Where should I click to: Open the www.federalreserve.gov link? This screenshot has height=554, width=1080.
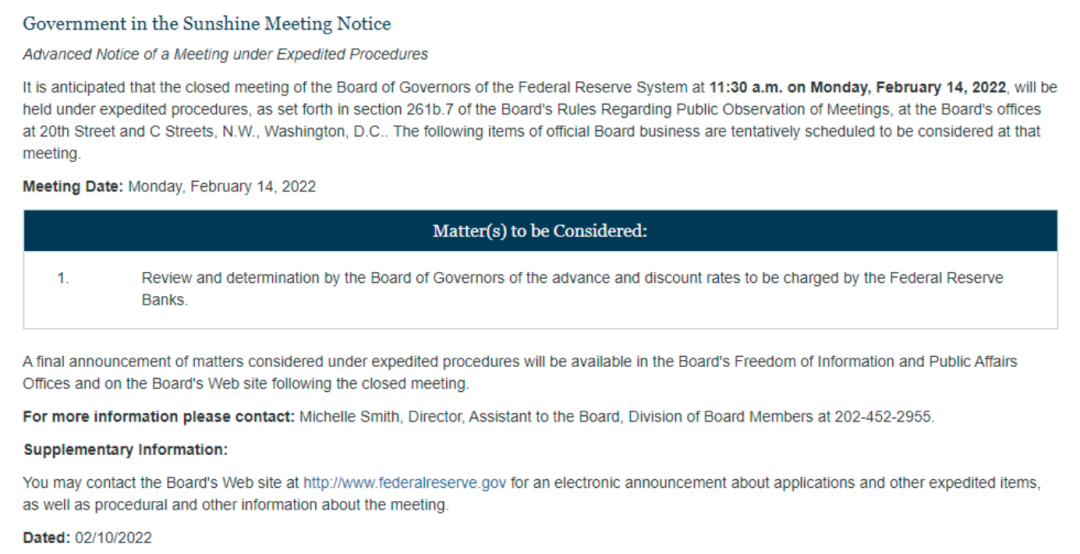(x=405, y=484)
